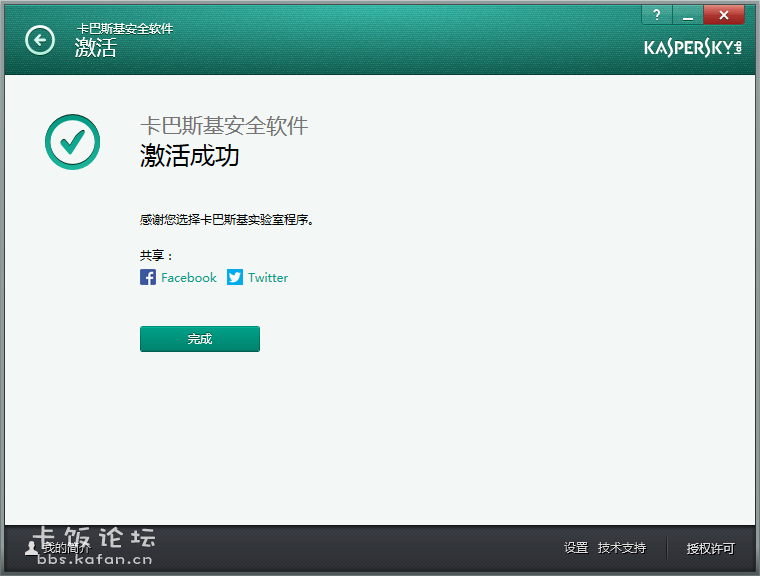760x576 pixels.
Task: Open help with the question mark button
Action: tap(656, 15)
